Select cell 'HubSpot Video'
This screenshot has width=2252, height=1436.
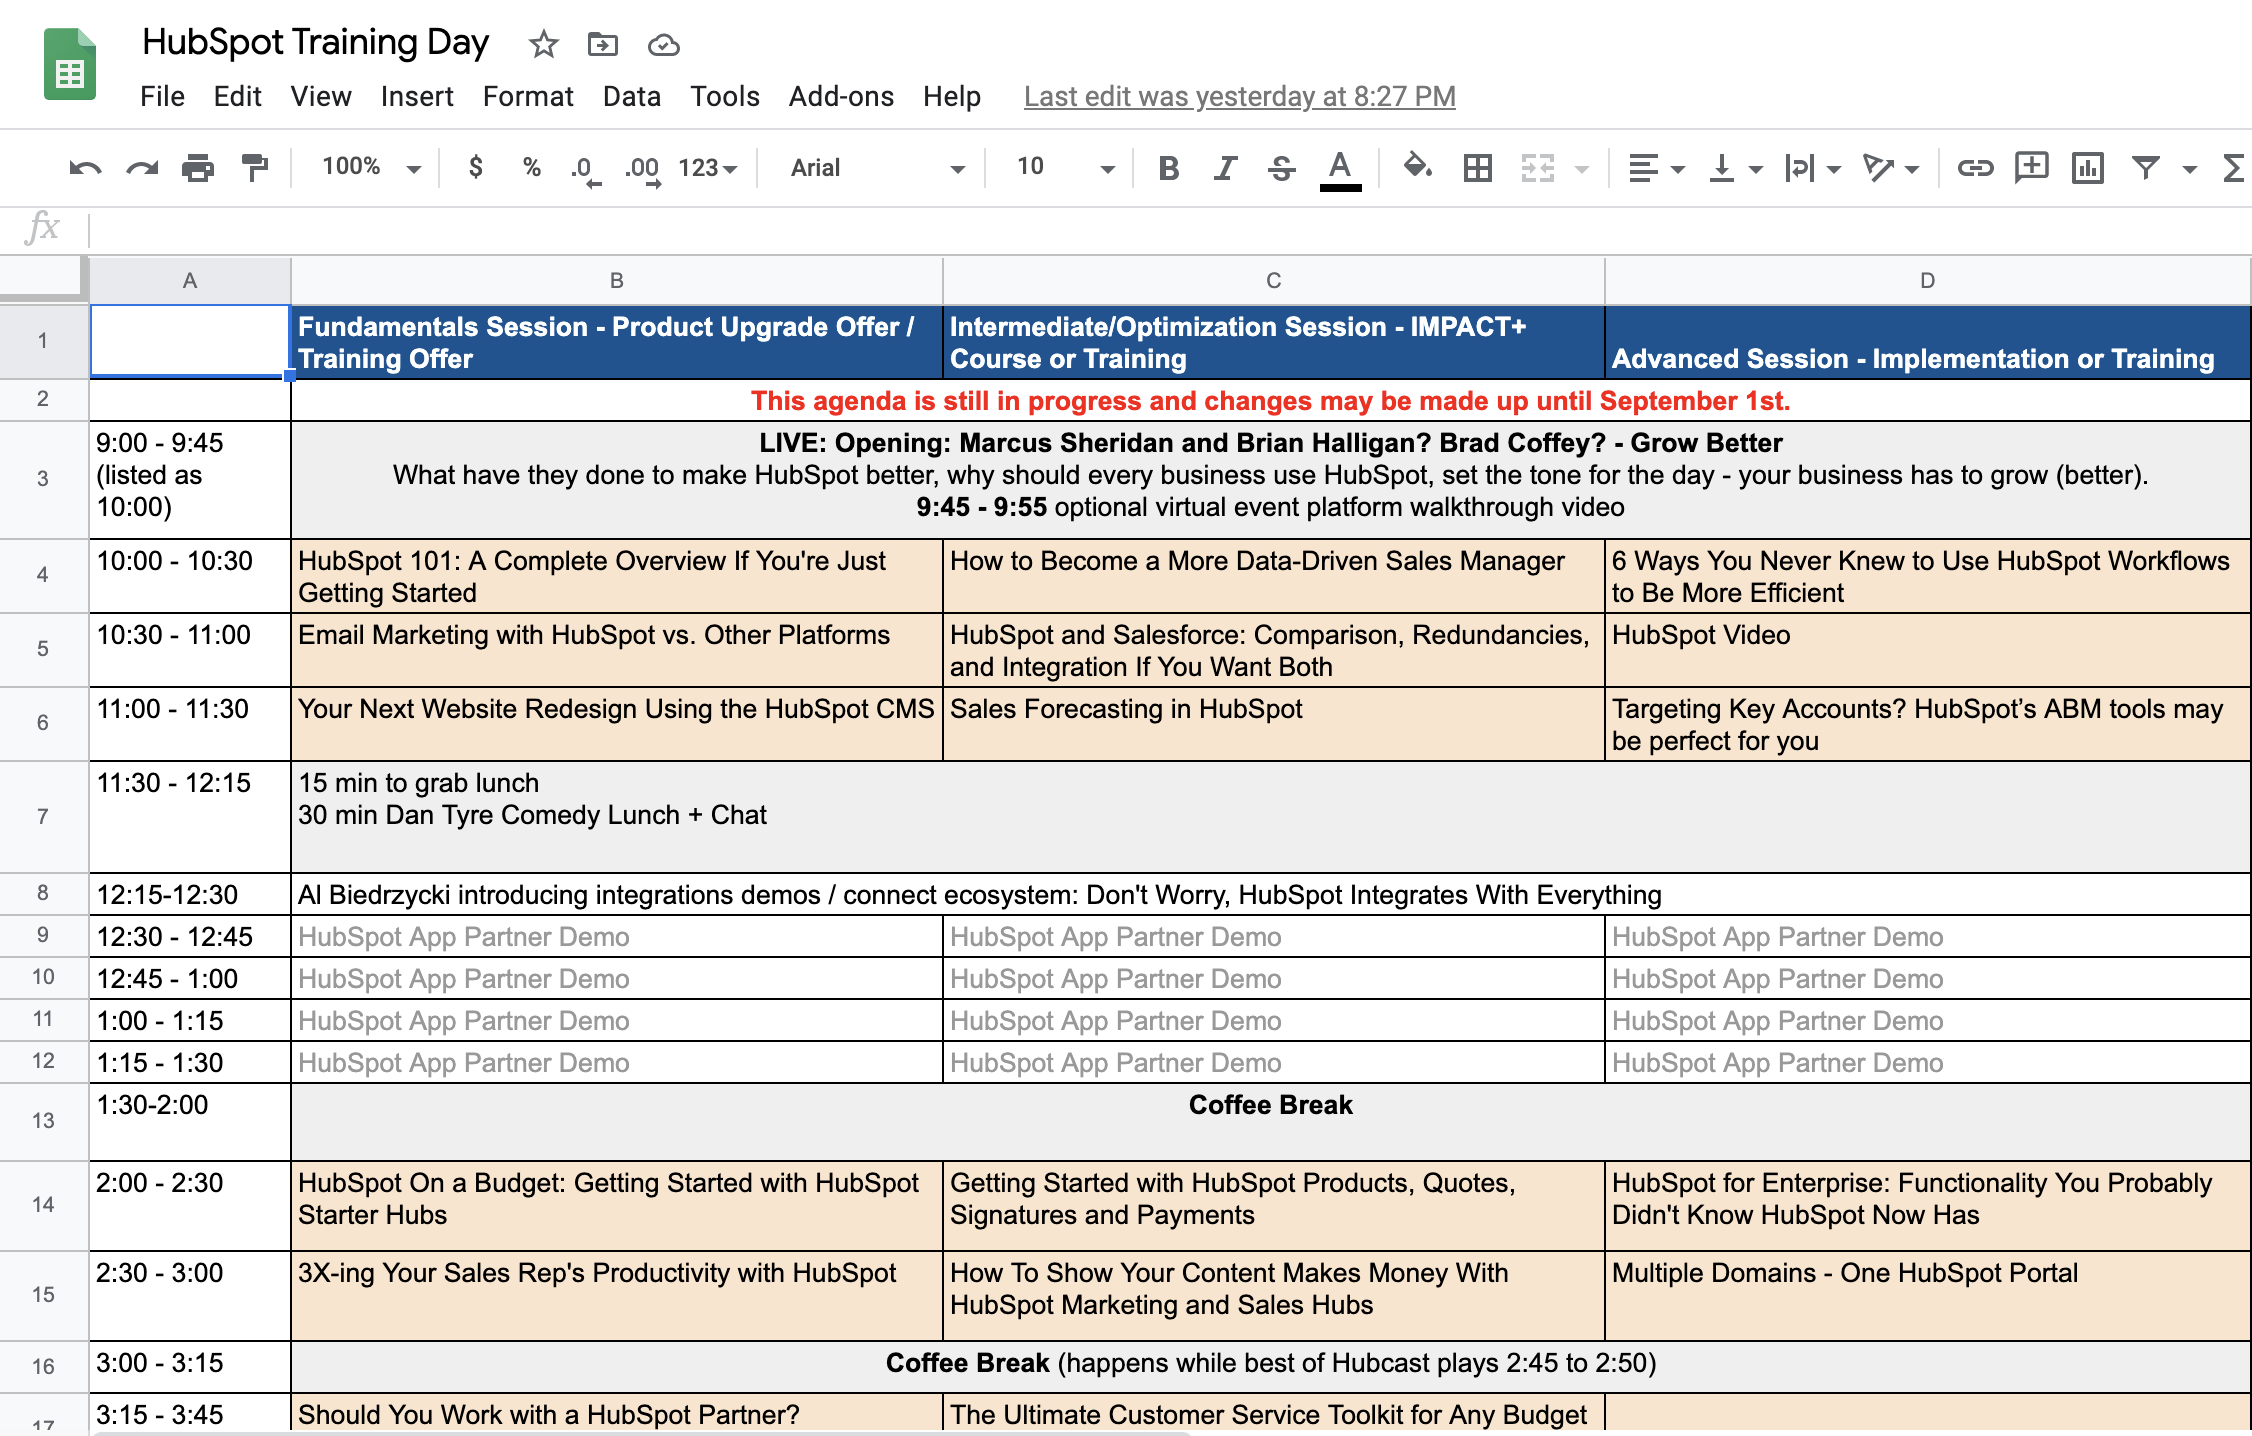point(1928,650)
